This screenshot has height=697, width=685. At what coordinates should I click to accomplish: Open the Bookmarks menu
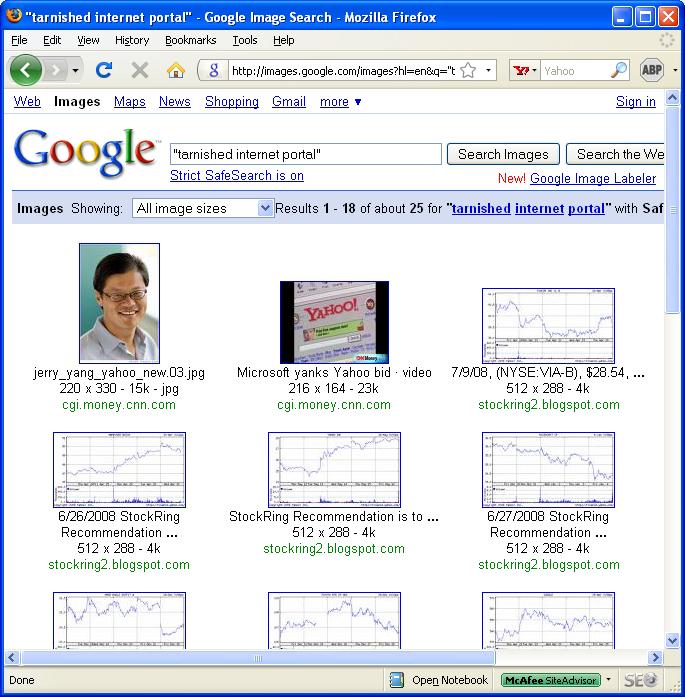click(x=191, y=40)
